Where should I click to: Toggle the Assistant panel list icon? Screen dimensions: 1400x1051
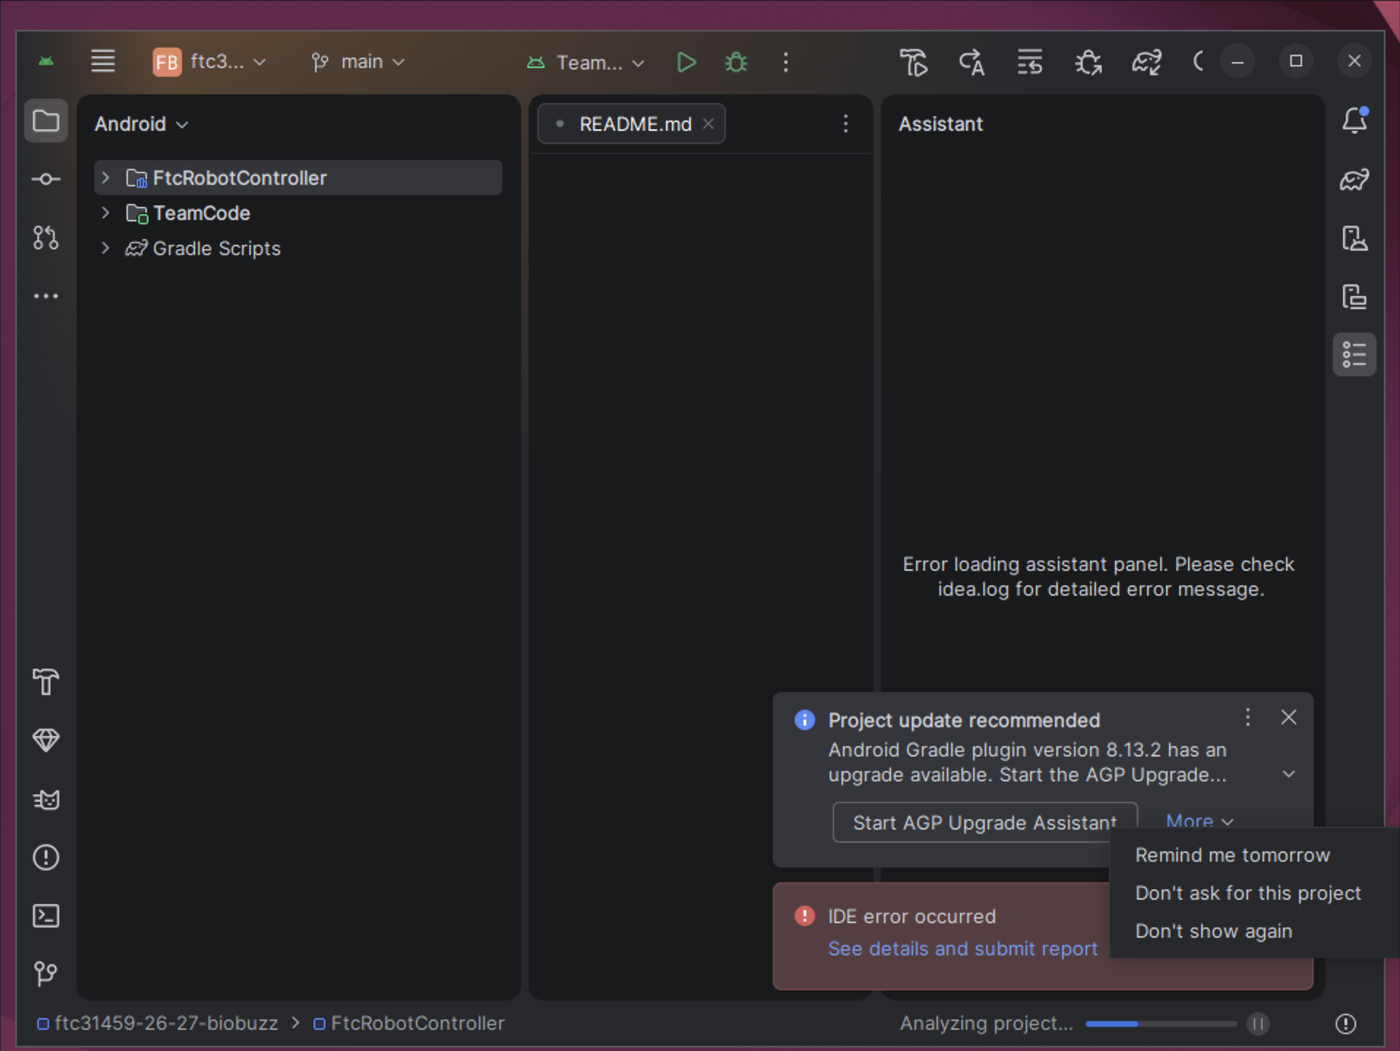[1355, 354]
